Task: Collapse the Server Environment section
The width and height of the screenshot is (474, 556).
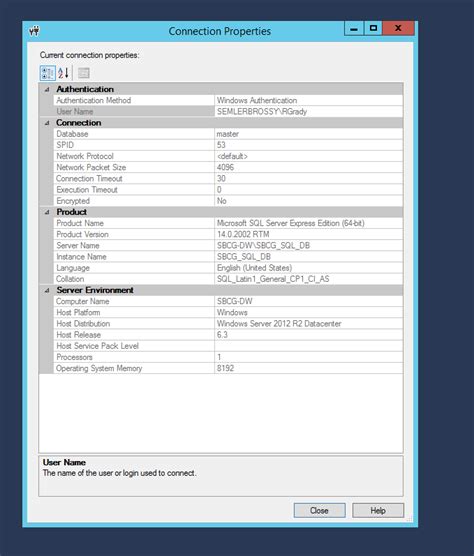Action: pos(47,290)
